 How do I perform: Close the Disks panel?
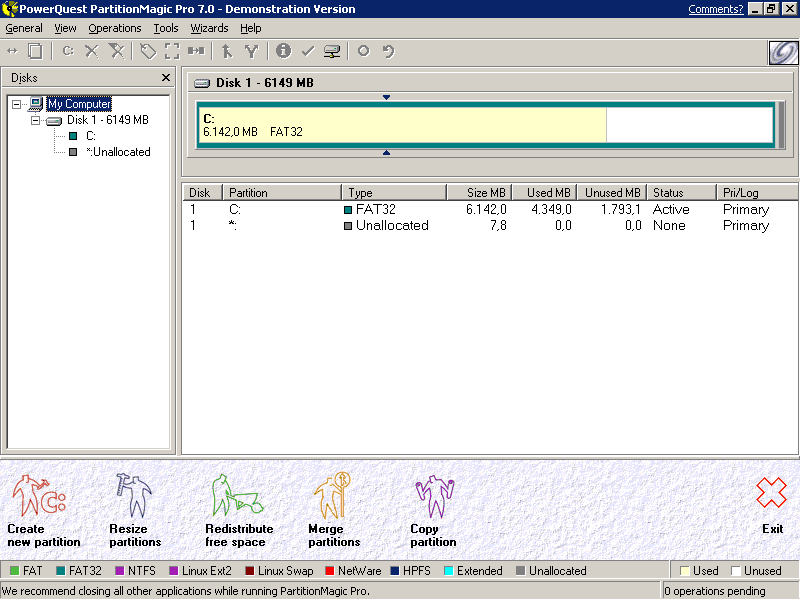click(x=166, y=78)
